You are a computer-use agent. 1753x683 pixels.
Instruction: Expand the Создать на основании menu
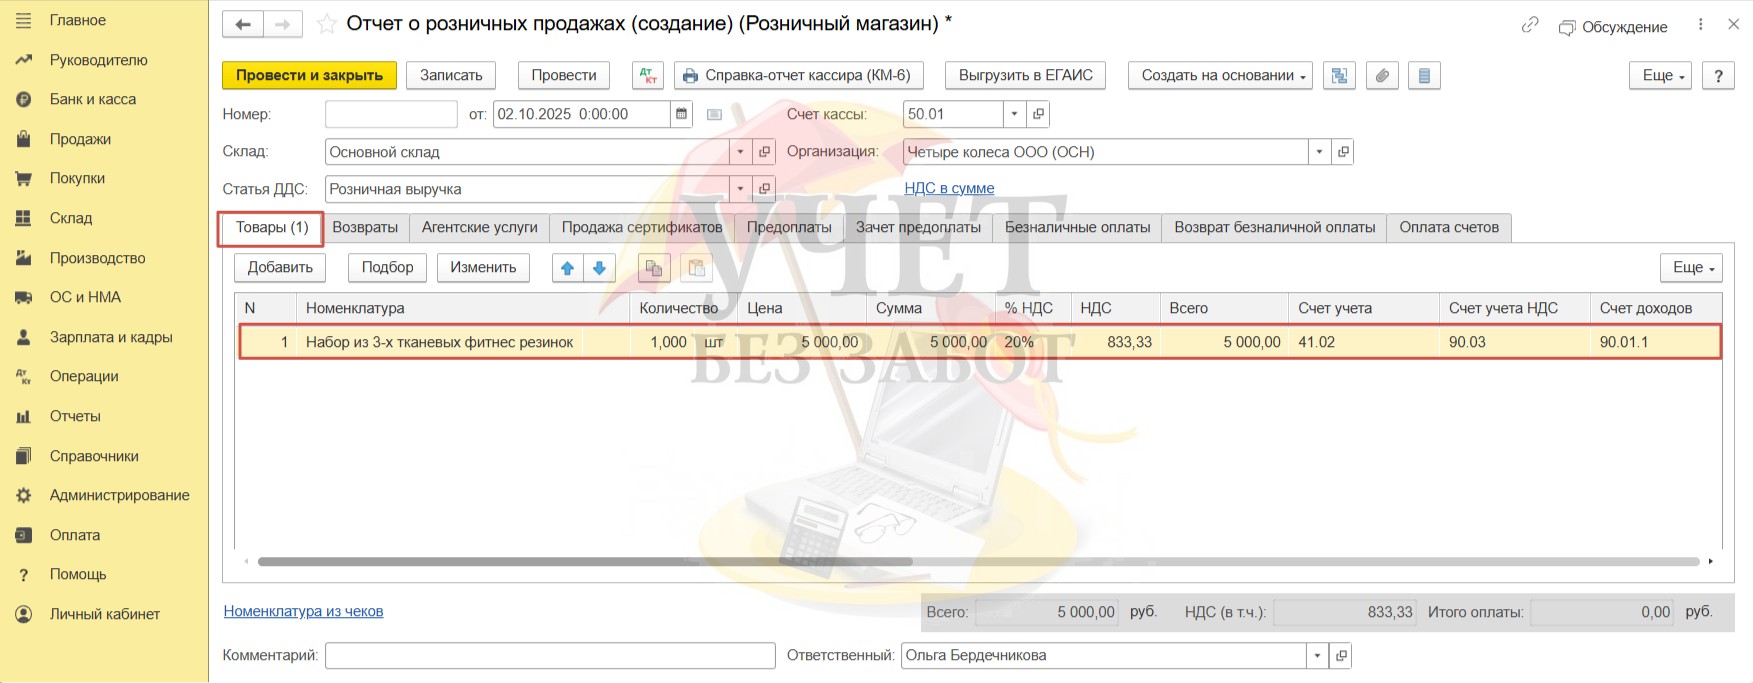coord(1220,76)
